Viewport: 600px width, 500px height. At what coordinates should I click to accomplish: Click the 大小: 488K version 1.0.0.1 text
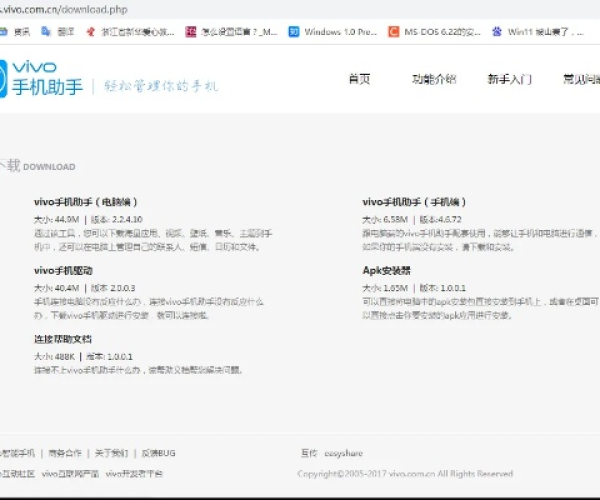tap(83, 357)
